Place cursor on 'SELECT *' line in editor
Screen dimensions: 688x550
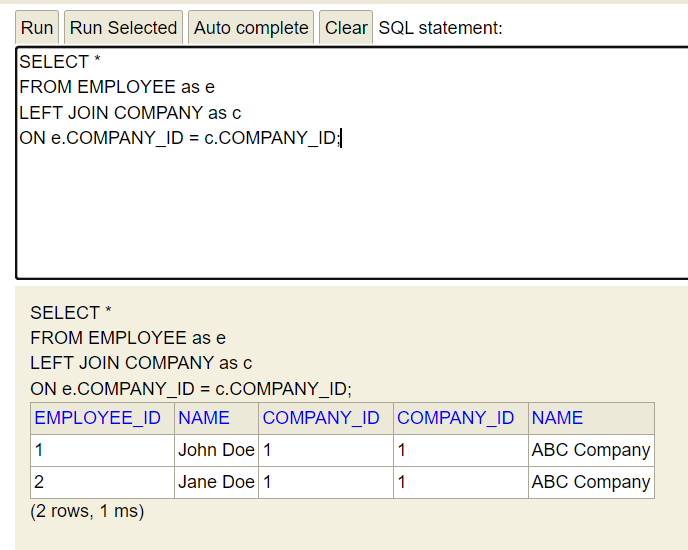tap(60, 62)
